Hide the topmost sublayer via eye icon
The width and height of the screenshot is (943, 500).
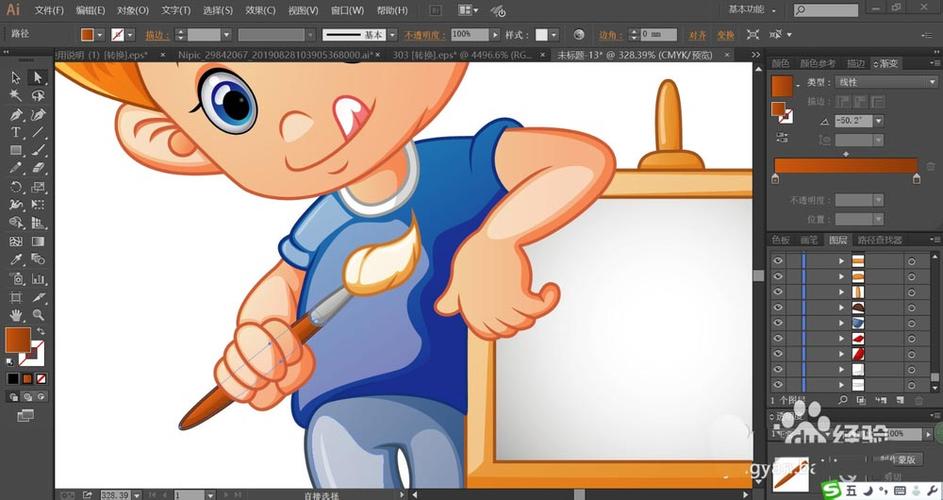tap(778, 261)
